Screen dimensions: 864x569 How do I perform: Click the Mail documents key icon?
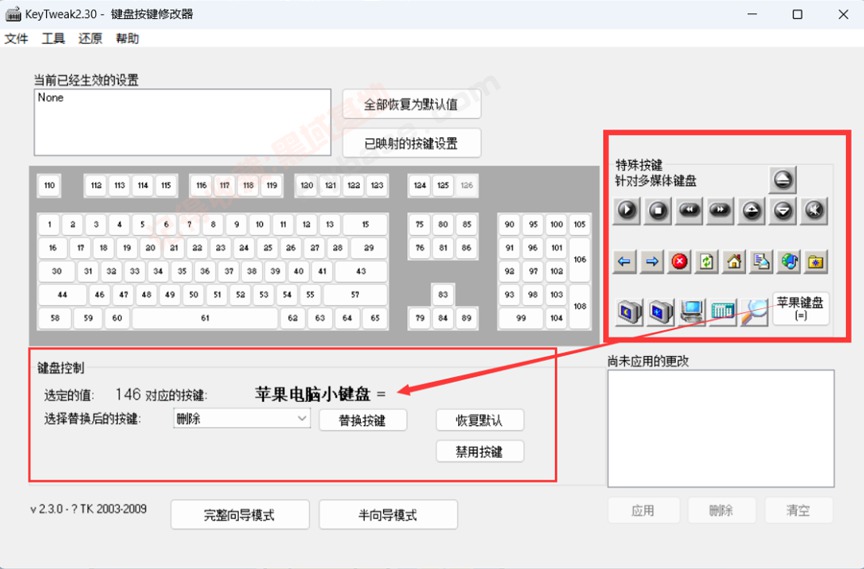[x=762, y=262]
